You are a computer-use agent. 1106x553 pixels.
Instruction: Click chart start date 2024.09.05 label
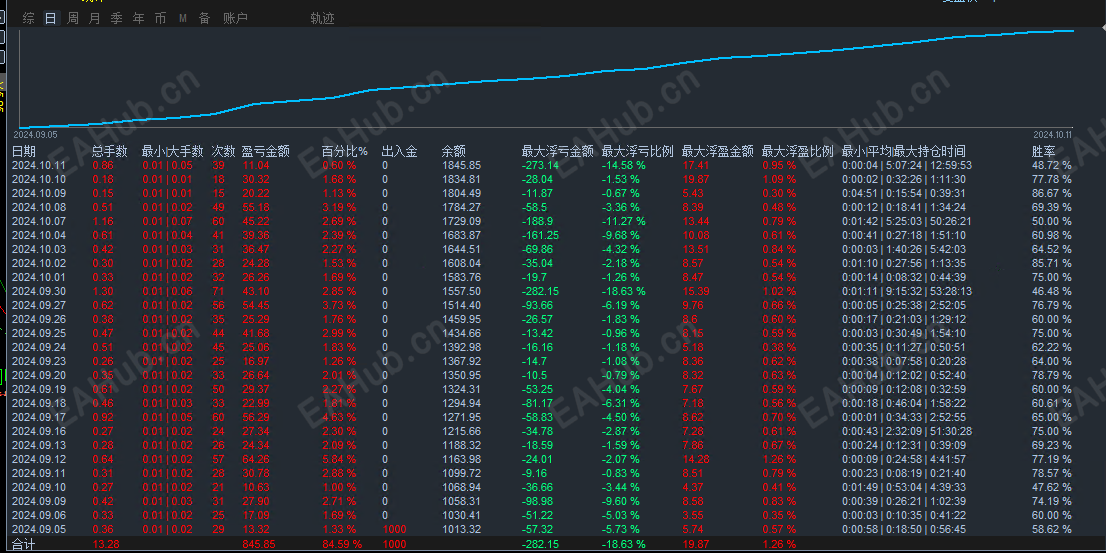35,134
